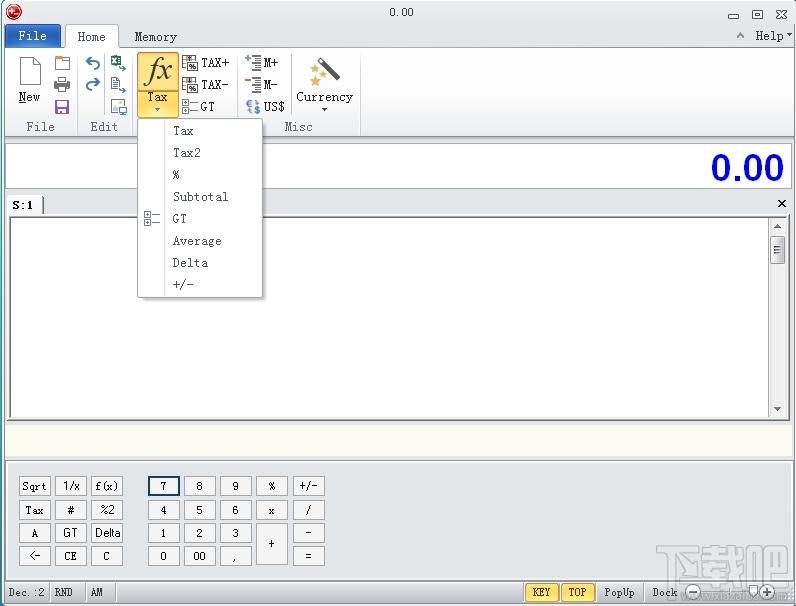The image size is (796, 606).
Task: Click the Currency magic wand icon
Action: click(324, 74)
